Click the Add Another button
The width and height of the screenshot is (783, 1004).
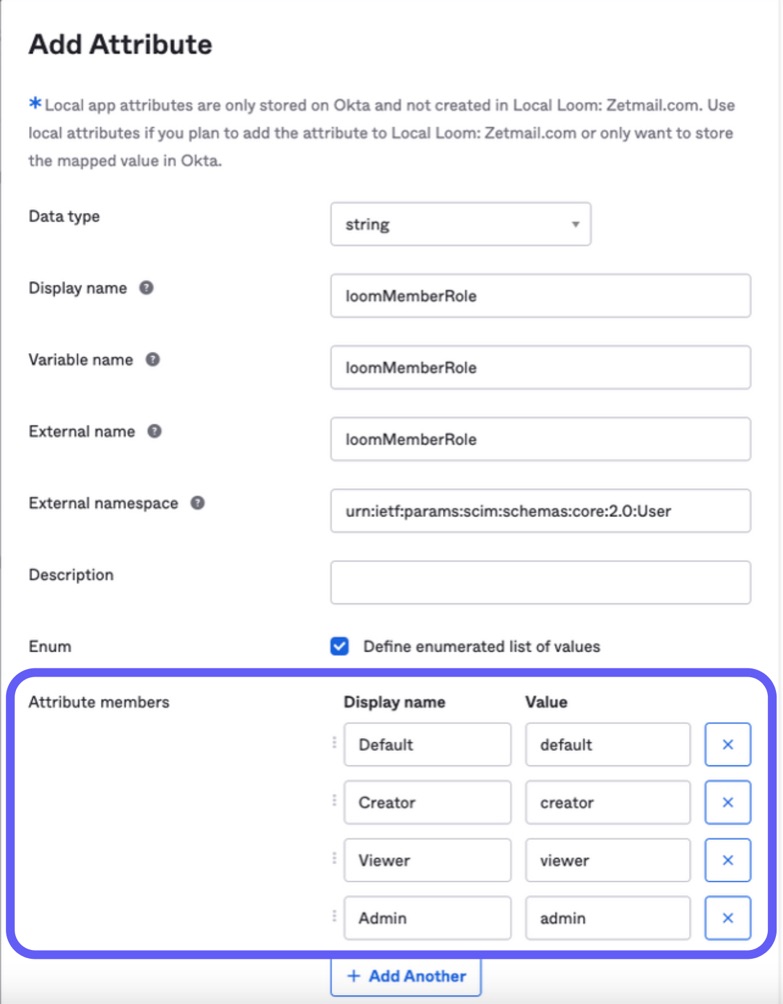click(x=405, y=976)
